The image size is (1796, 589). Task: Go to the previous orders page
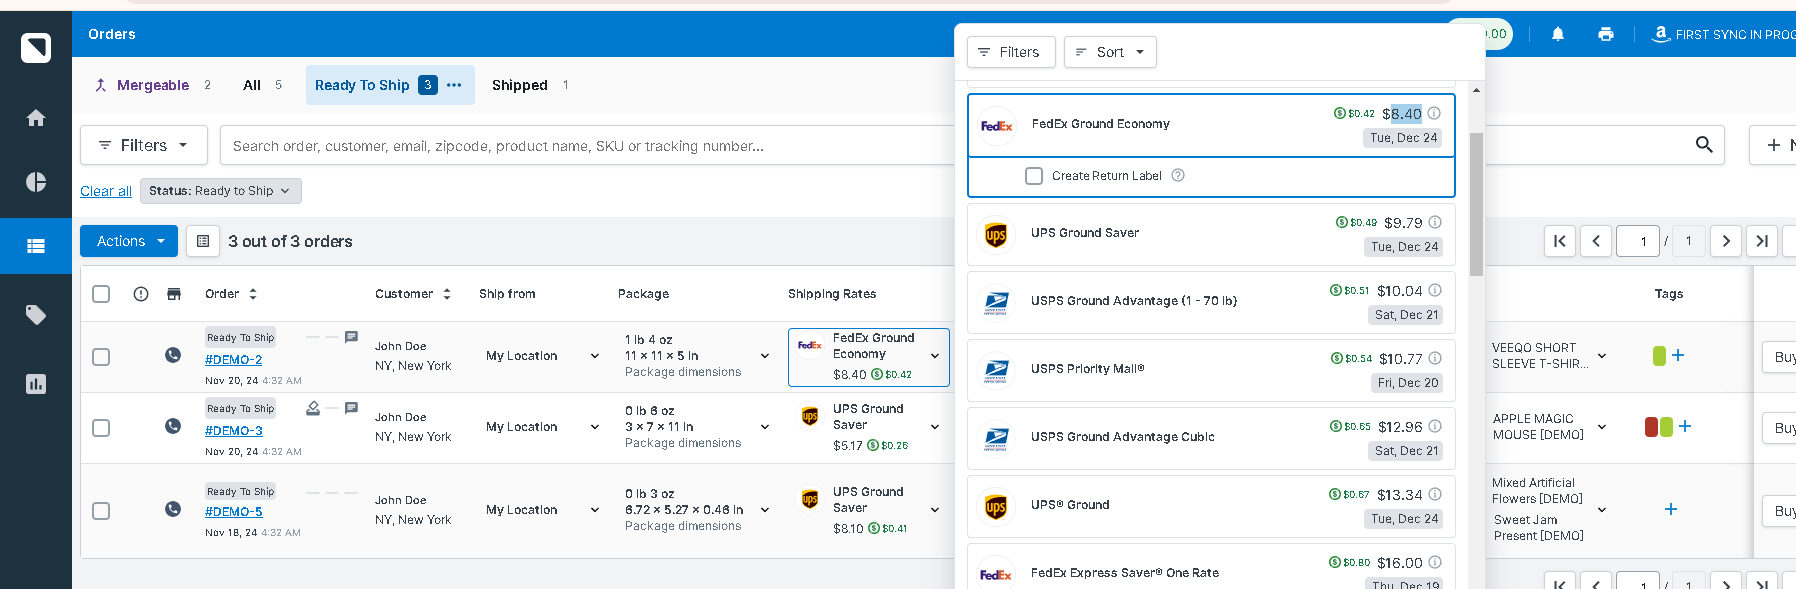coord(1596,241)
